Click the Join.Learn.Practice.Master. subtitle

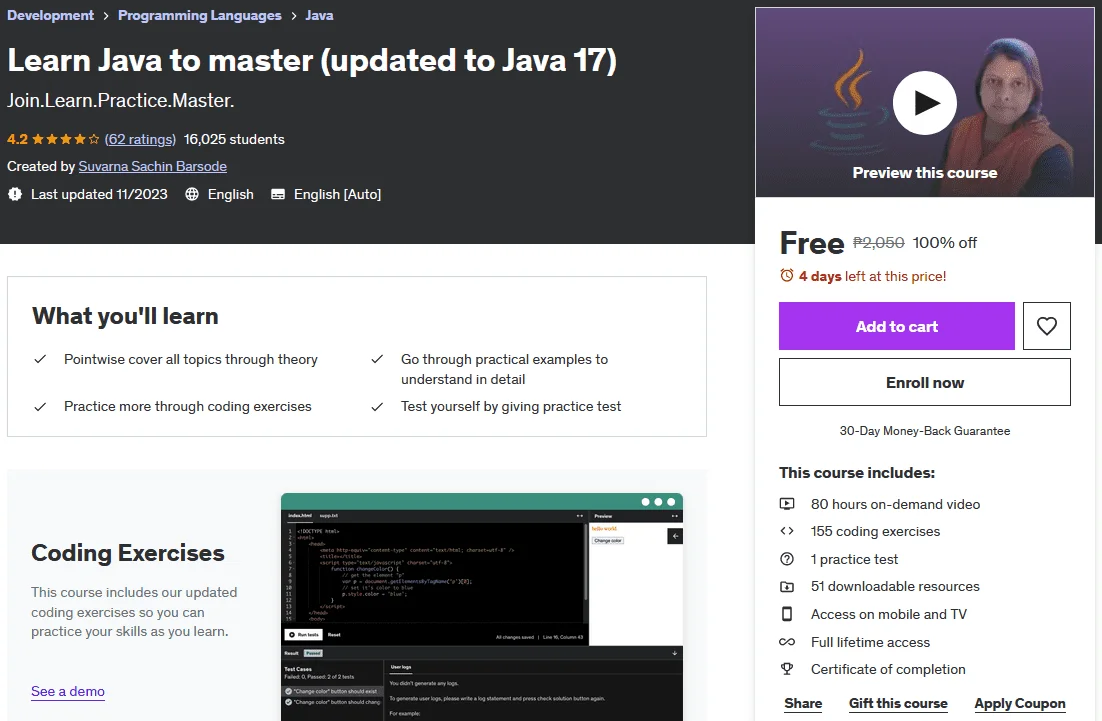(x=121, y=100)
